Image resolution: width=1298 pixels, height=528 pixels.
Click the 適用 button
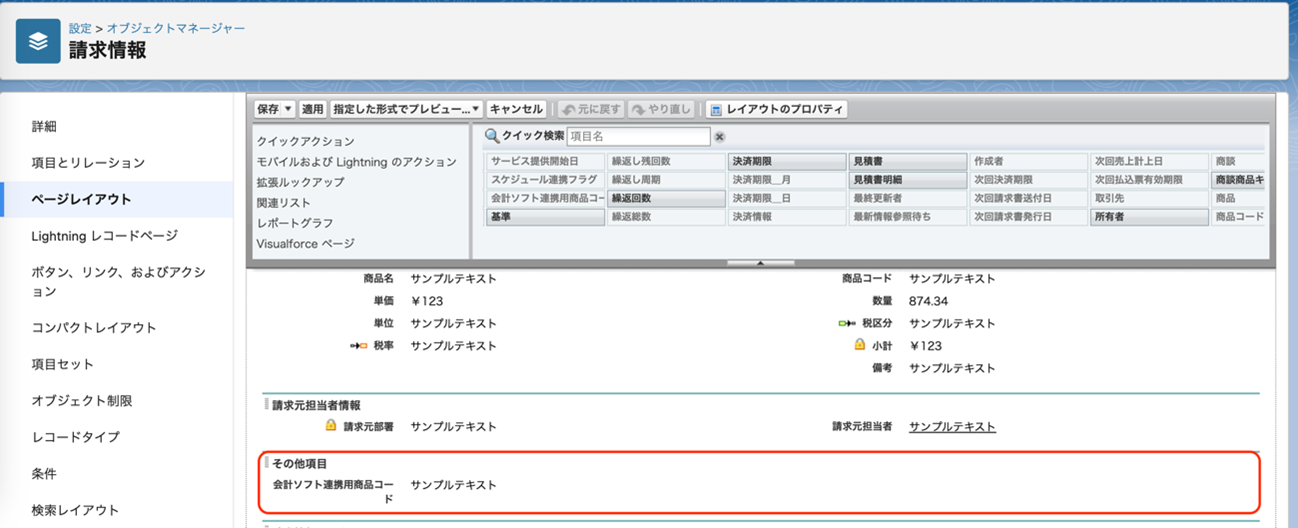point(313,109)
